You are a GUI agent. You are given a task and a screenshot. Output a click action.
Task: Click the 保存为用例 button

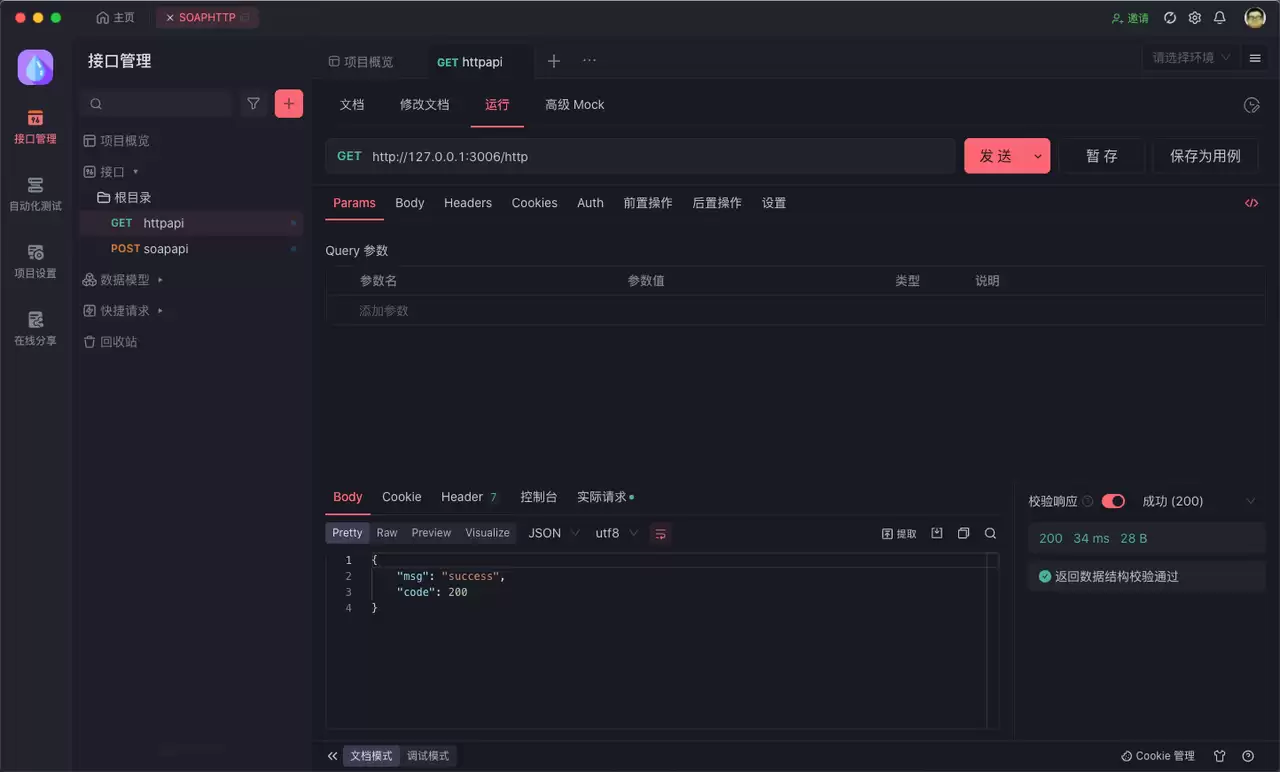click(1205, 156)
